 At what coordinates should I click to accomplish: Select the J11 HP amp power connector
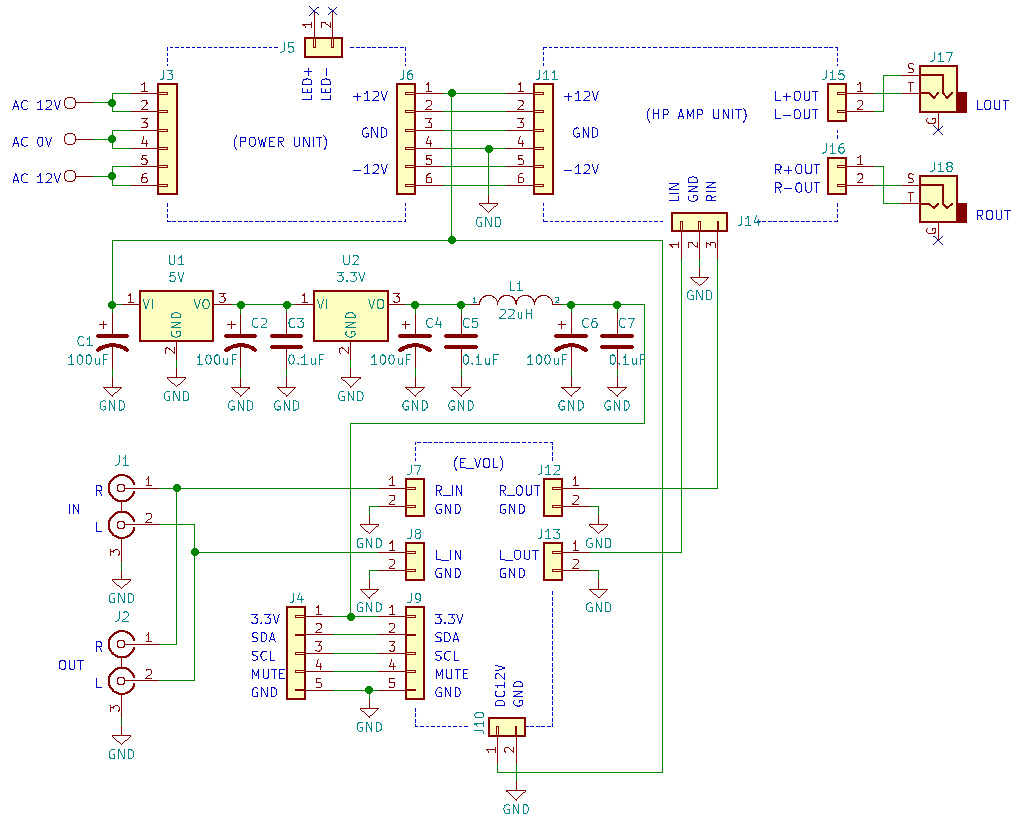coord(543,139)
